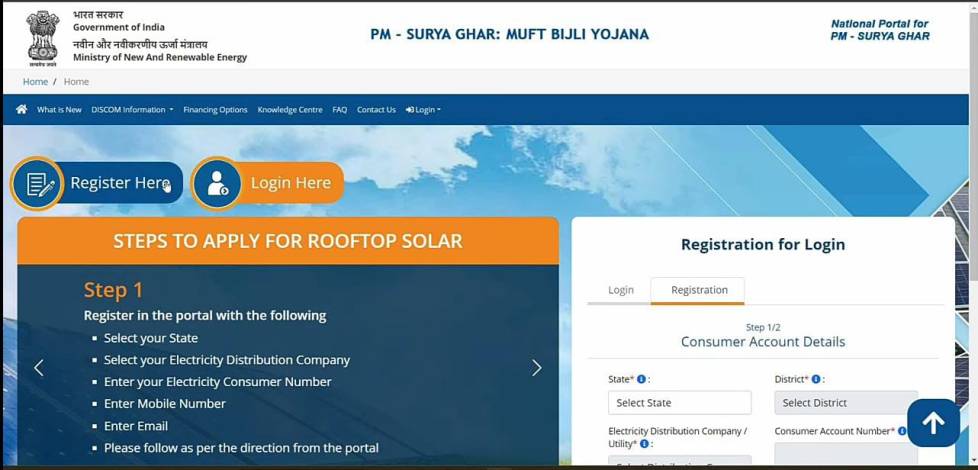Click info icon beside Electricity Distribution Company / Utility
This screenshot has height=470, width=978.
[644, 444]
